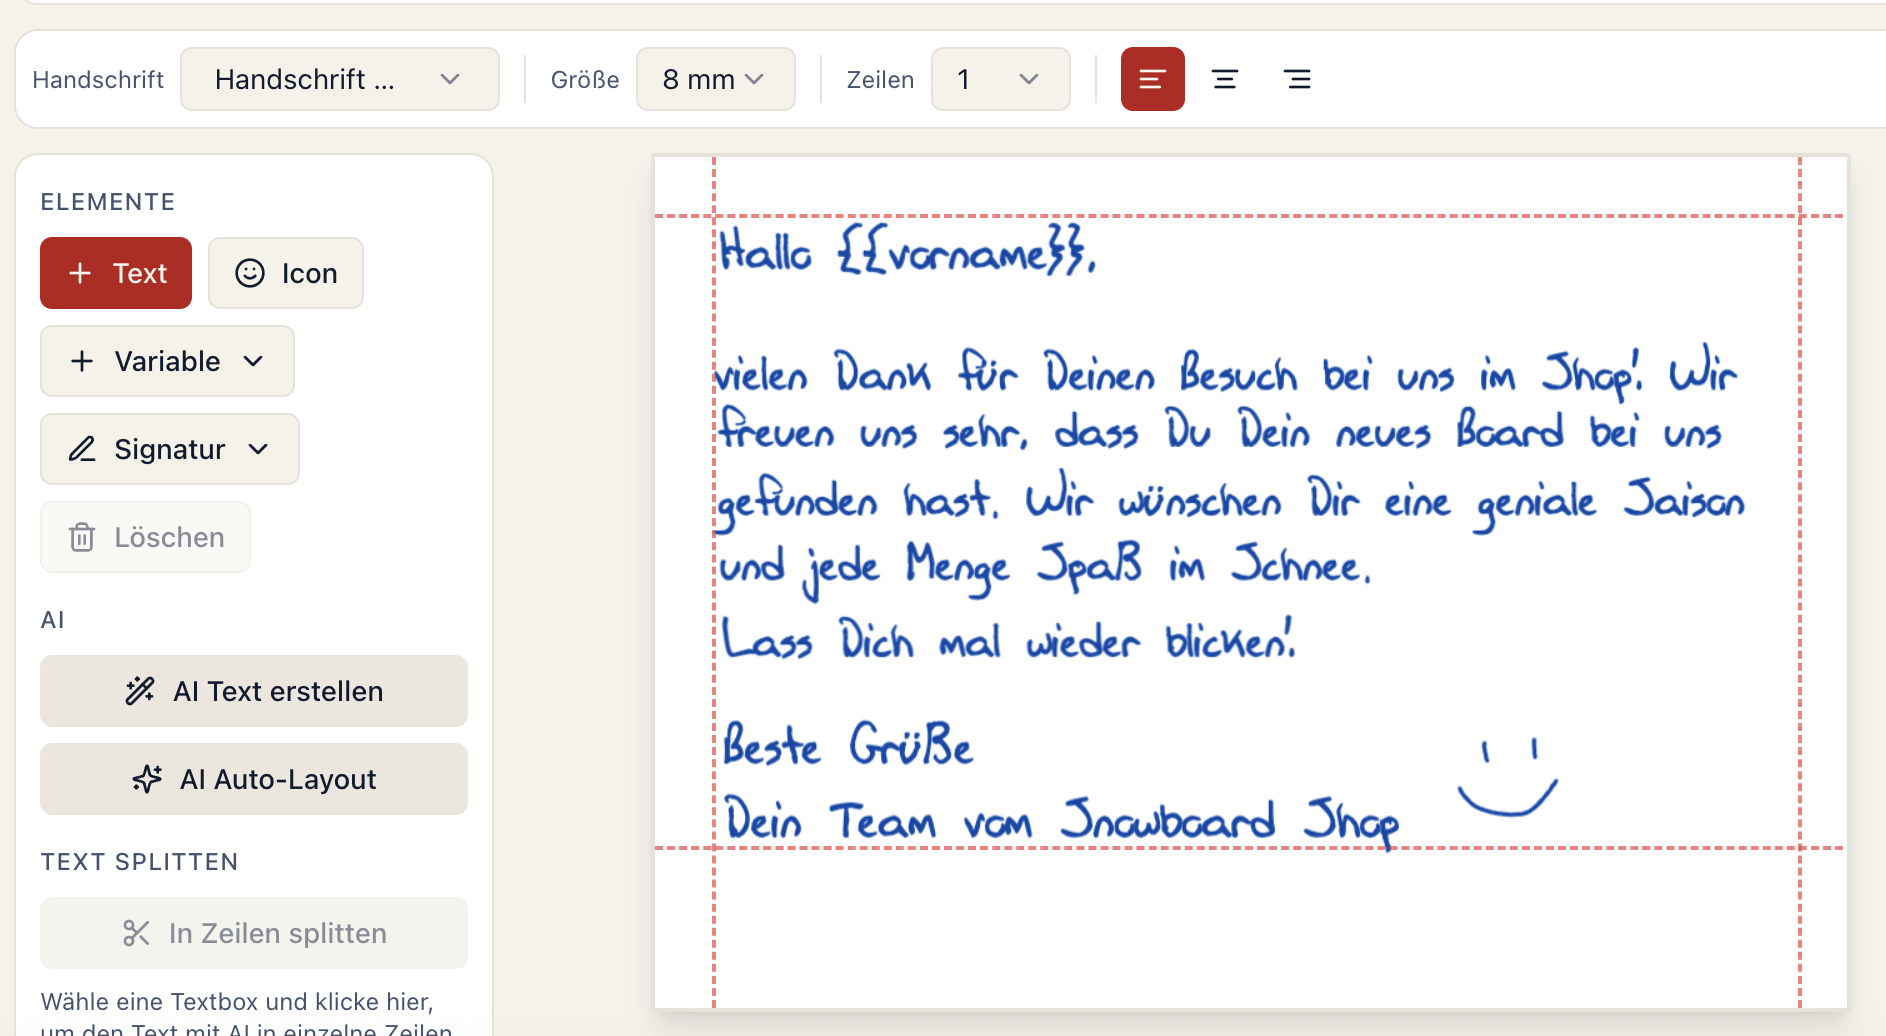
Task: Click AI Auto-Layout button
Action: [x=254, y=779]
